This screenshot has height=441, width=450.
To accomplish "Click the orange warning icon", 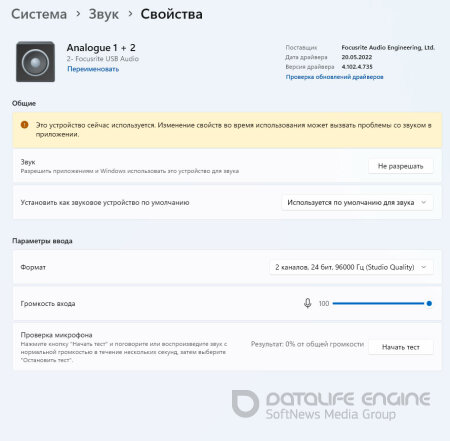I will [24, 125].
